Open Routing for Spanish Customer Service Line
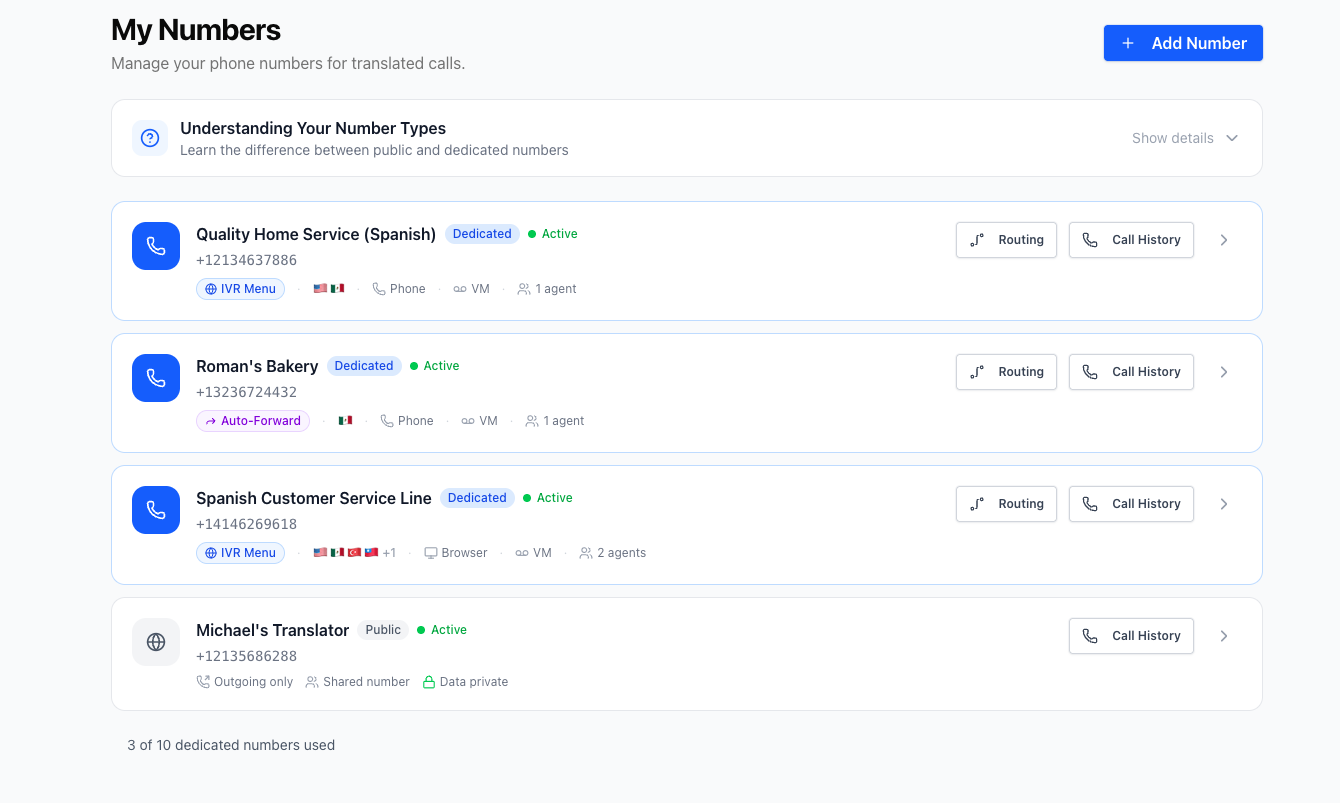 click(x=1006, y=504)
